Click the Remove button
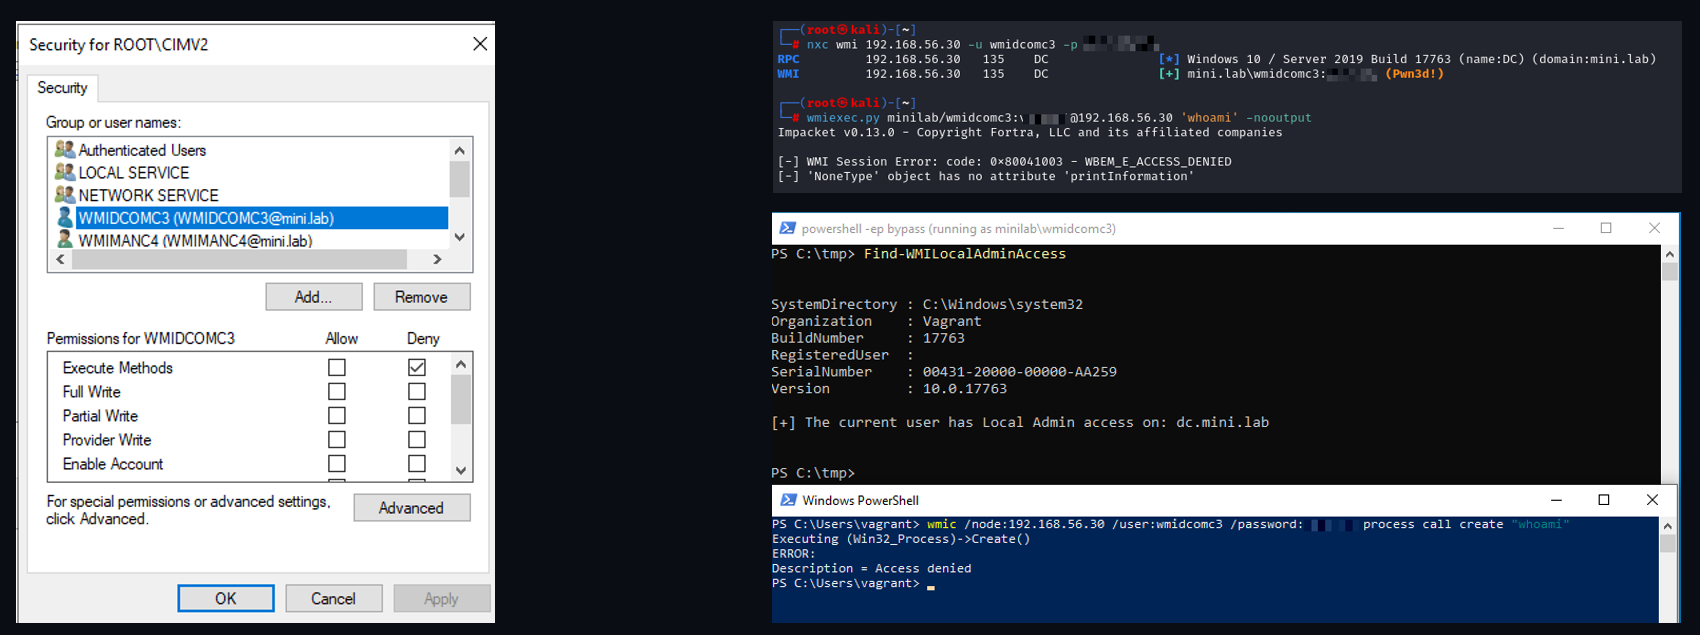Viewport: 1700px width, 635px height. pos(421,297)
